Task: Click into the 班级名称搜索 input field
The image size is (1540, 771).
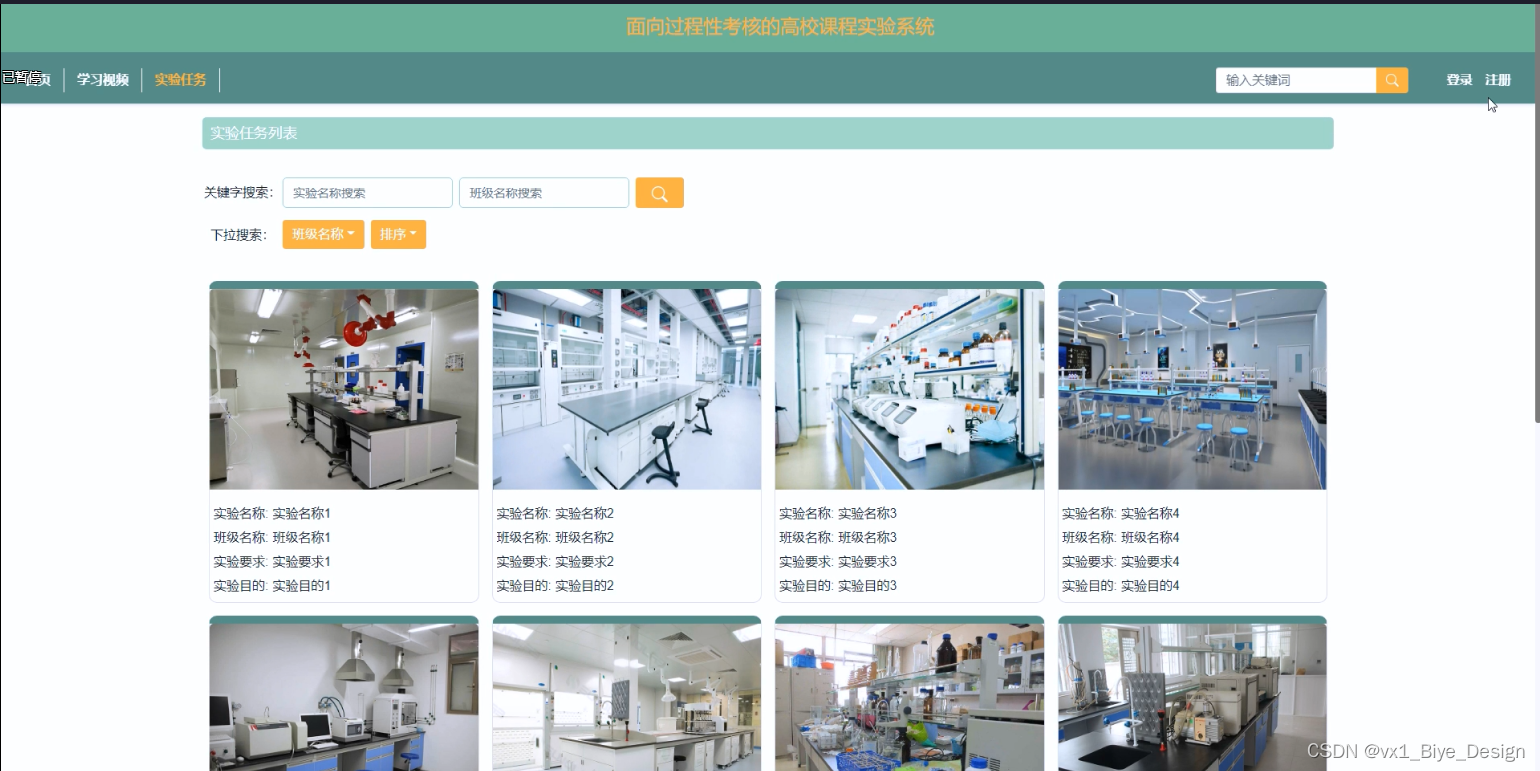Action: click(x=544, y=193)
